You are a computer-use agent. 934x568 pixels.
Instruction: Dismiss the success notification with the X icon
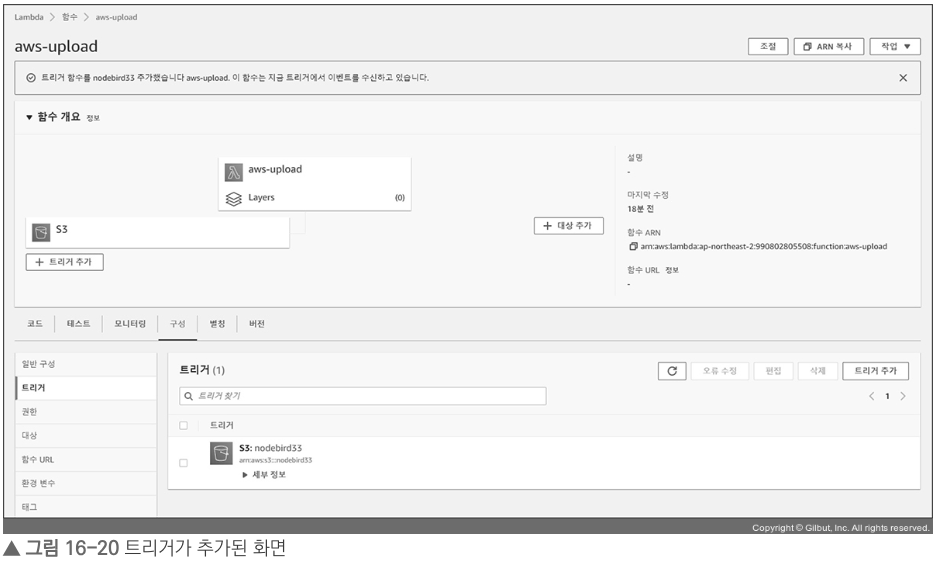click(x=903, y=78)
